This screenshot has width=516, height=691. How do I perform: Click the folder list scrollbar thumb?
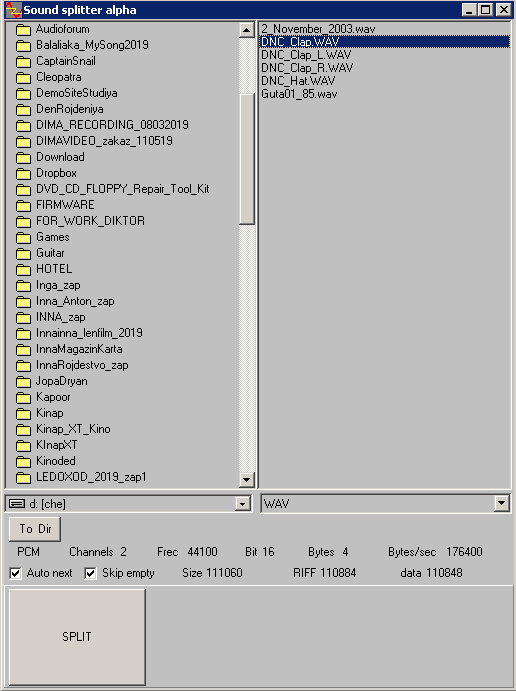(x=246, y=159)
